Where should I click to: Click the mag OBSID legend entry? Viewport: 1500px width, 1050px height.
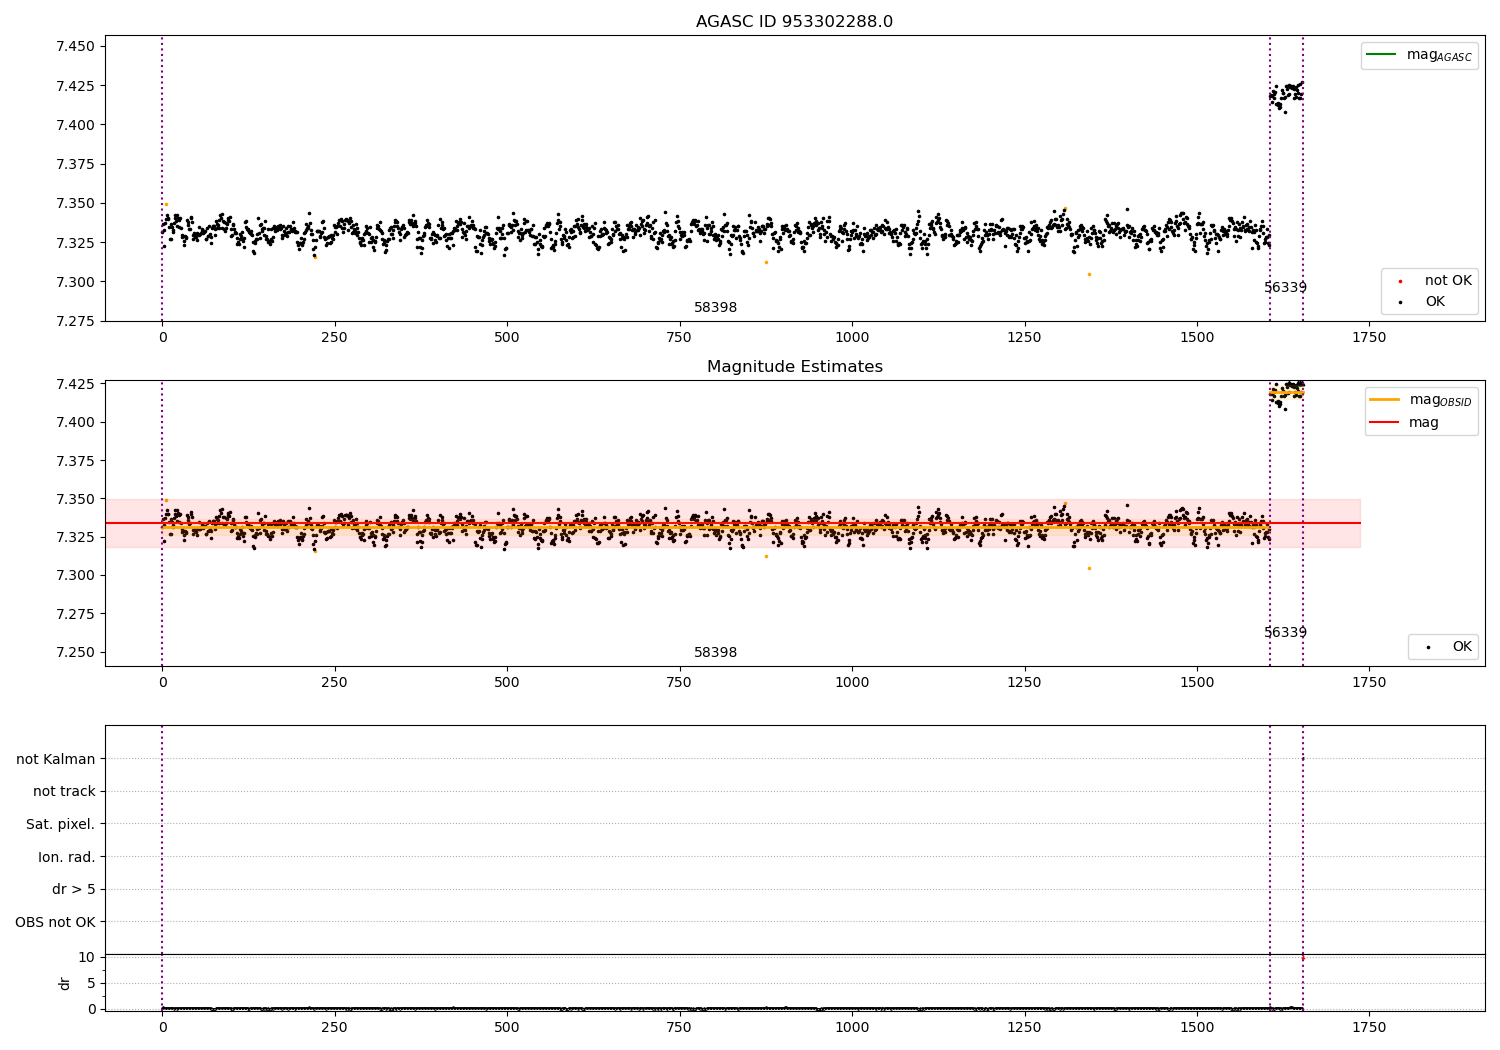(x=1421, y=400)
